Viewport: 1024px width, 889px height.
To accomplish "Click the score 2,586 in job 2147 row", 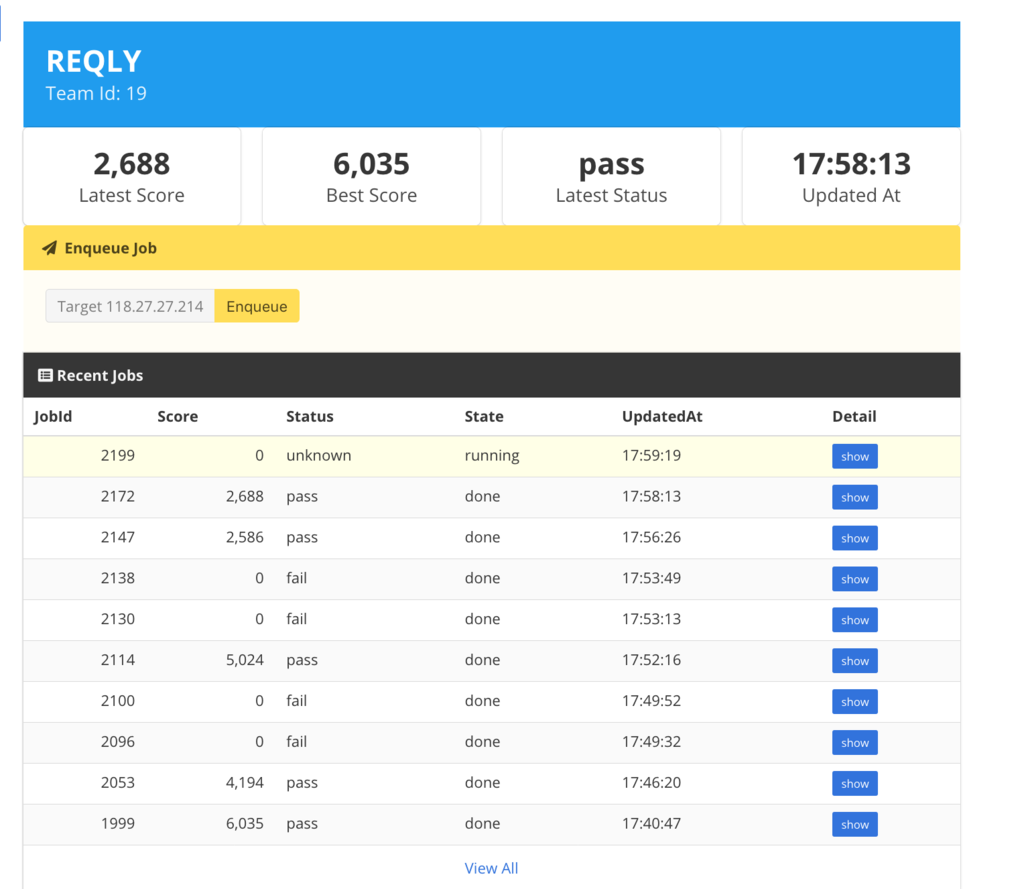I will click(x=245, y=537).
